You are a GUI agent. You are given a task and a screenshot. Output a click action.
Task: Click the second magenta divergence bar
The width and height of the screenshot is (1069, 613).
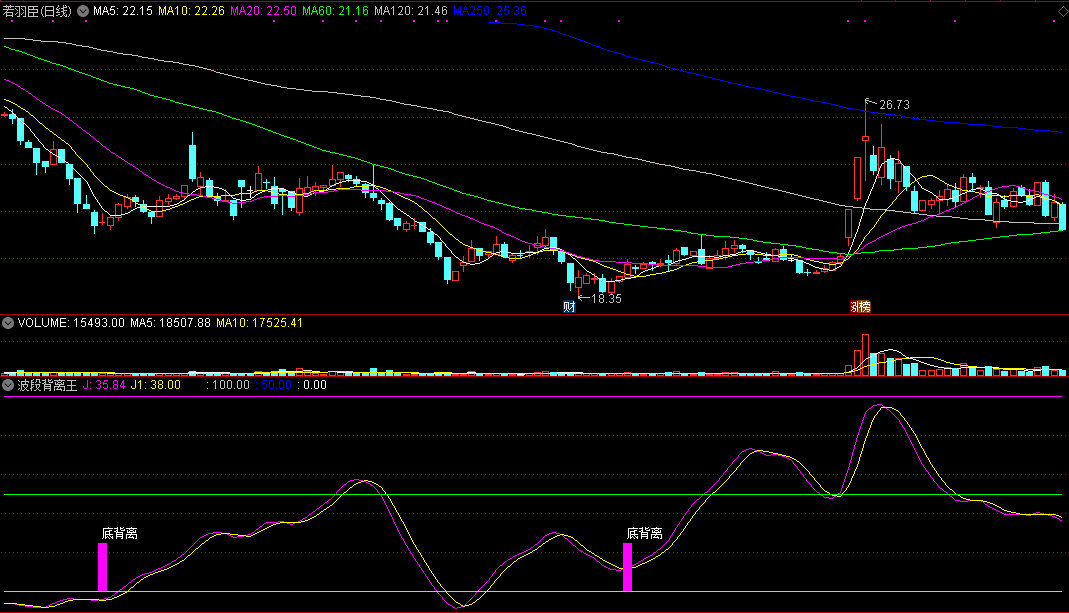coord(627,567)
